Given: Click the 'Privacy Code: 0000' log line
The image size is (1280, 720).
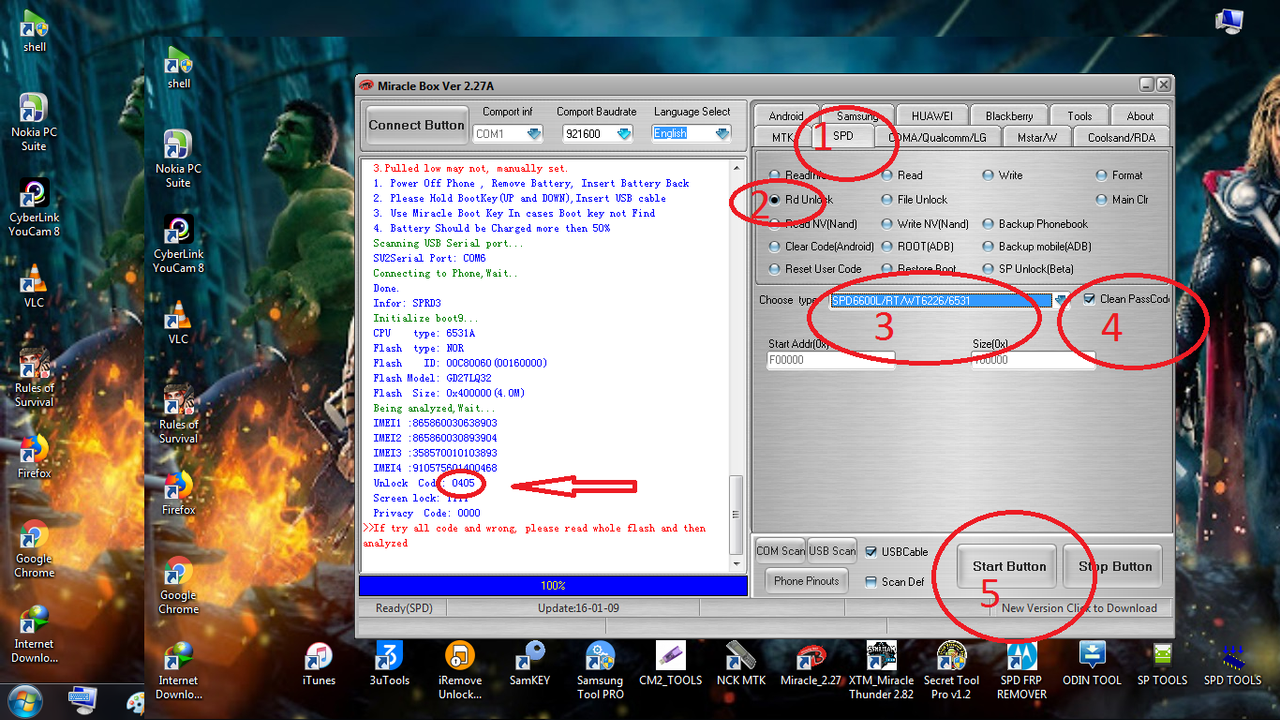Looking at the screenshot, I should pyautogui.click(x=427, y=513).
